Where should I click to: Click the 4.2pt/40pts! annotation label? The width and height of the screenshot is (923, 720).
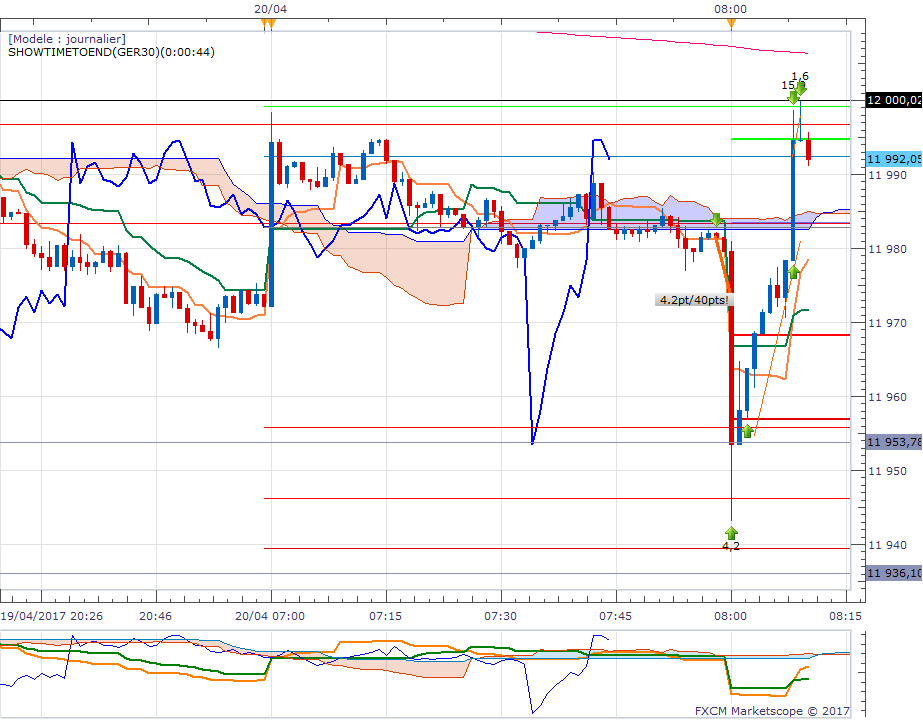tap(693, 299)
